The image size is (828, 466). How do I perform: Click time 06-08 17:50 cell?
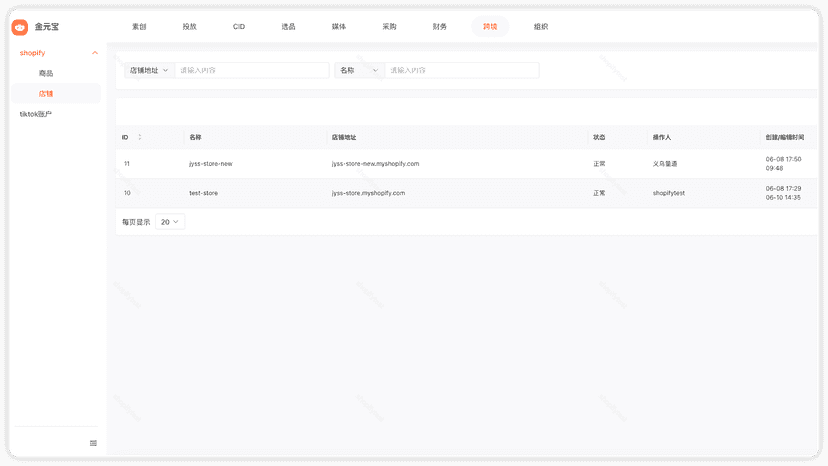[783, 160]
